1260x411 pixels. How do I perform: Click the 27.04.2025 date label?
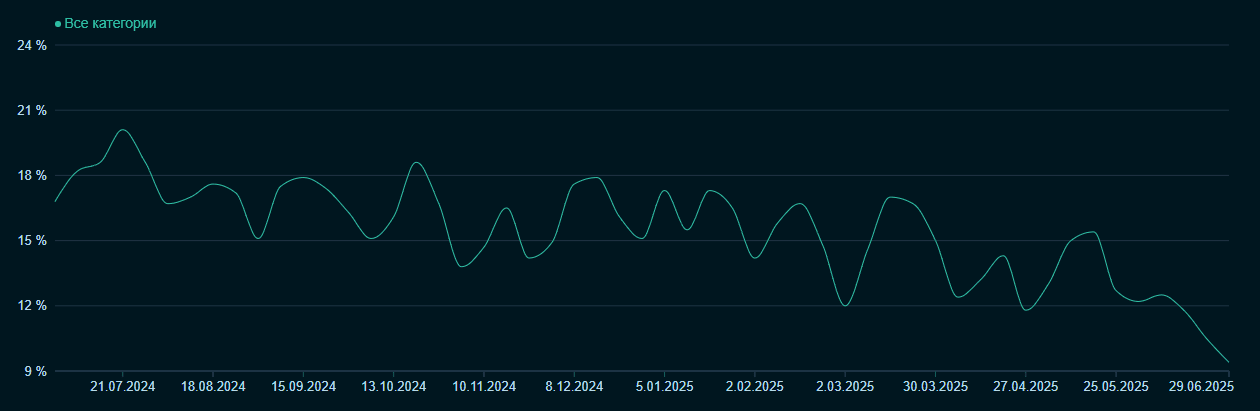coord(1025,386)
